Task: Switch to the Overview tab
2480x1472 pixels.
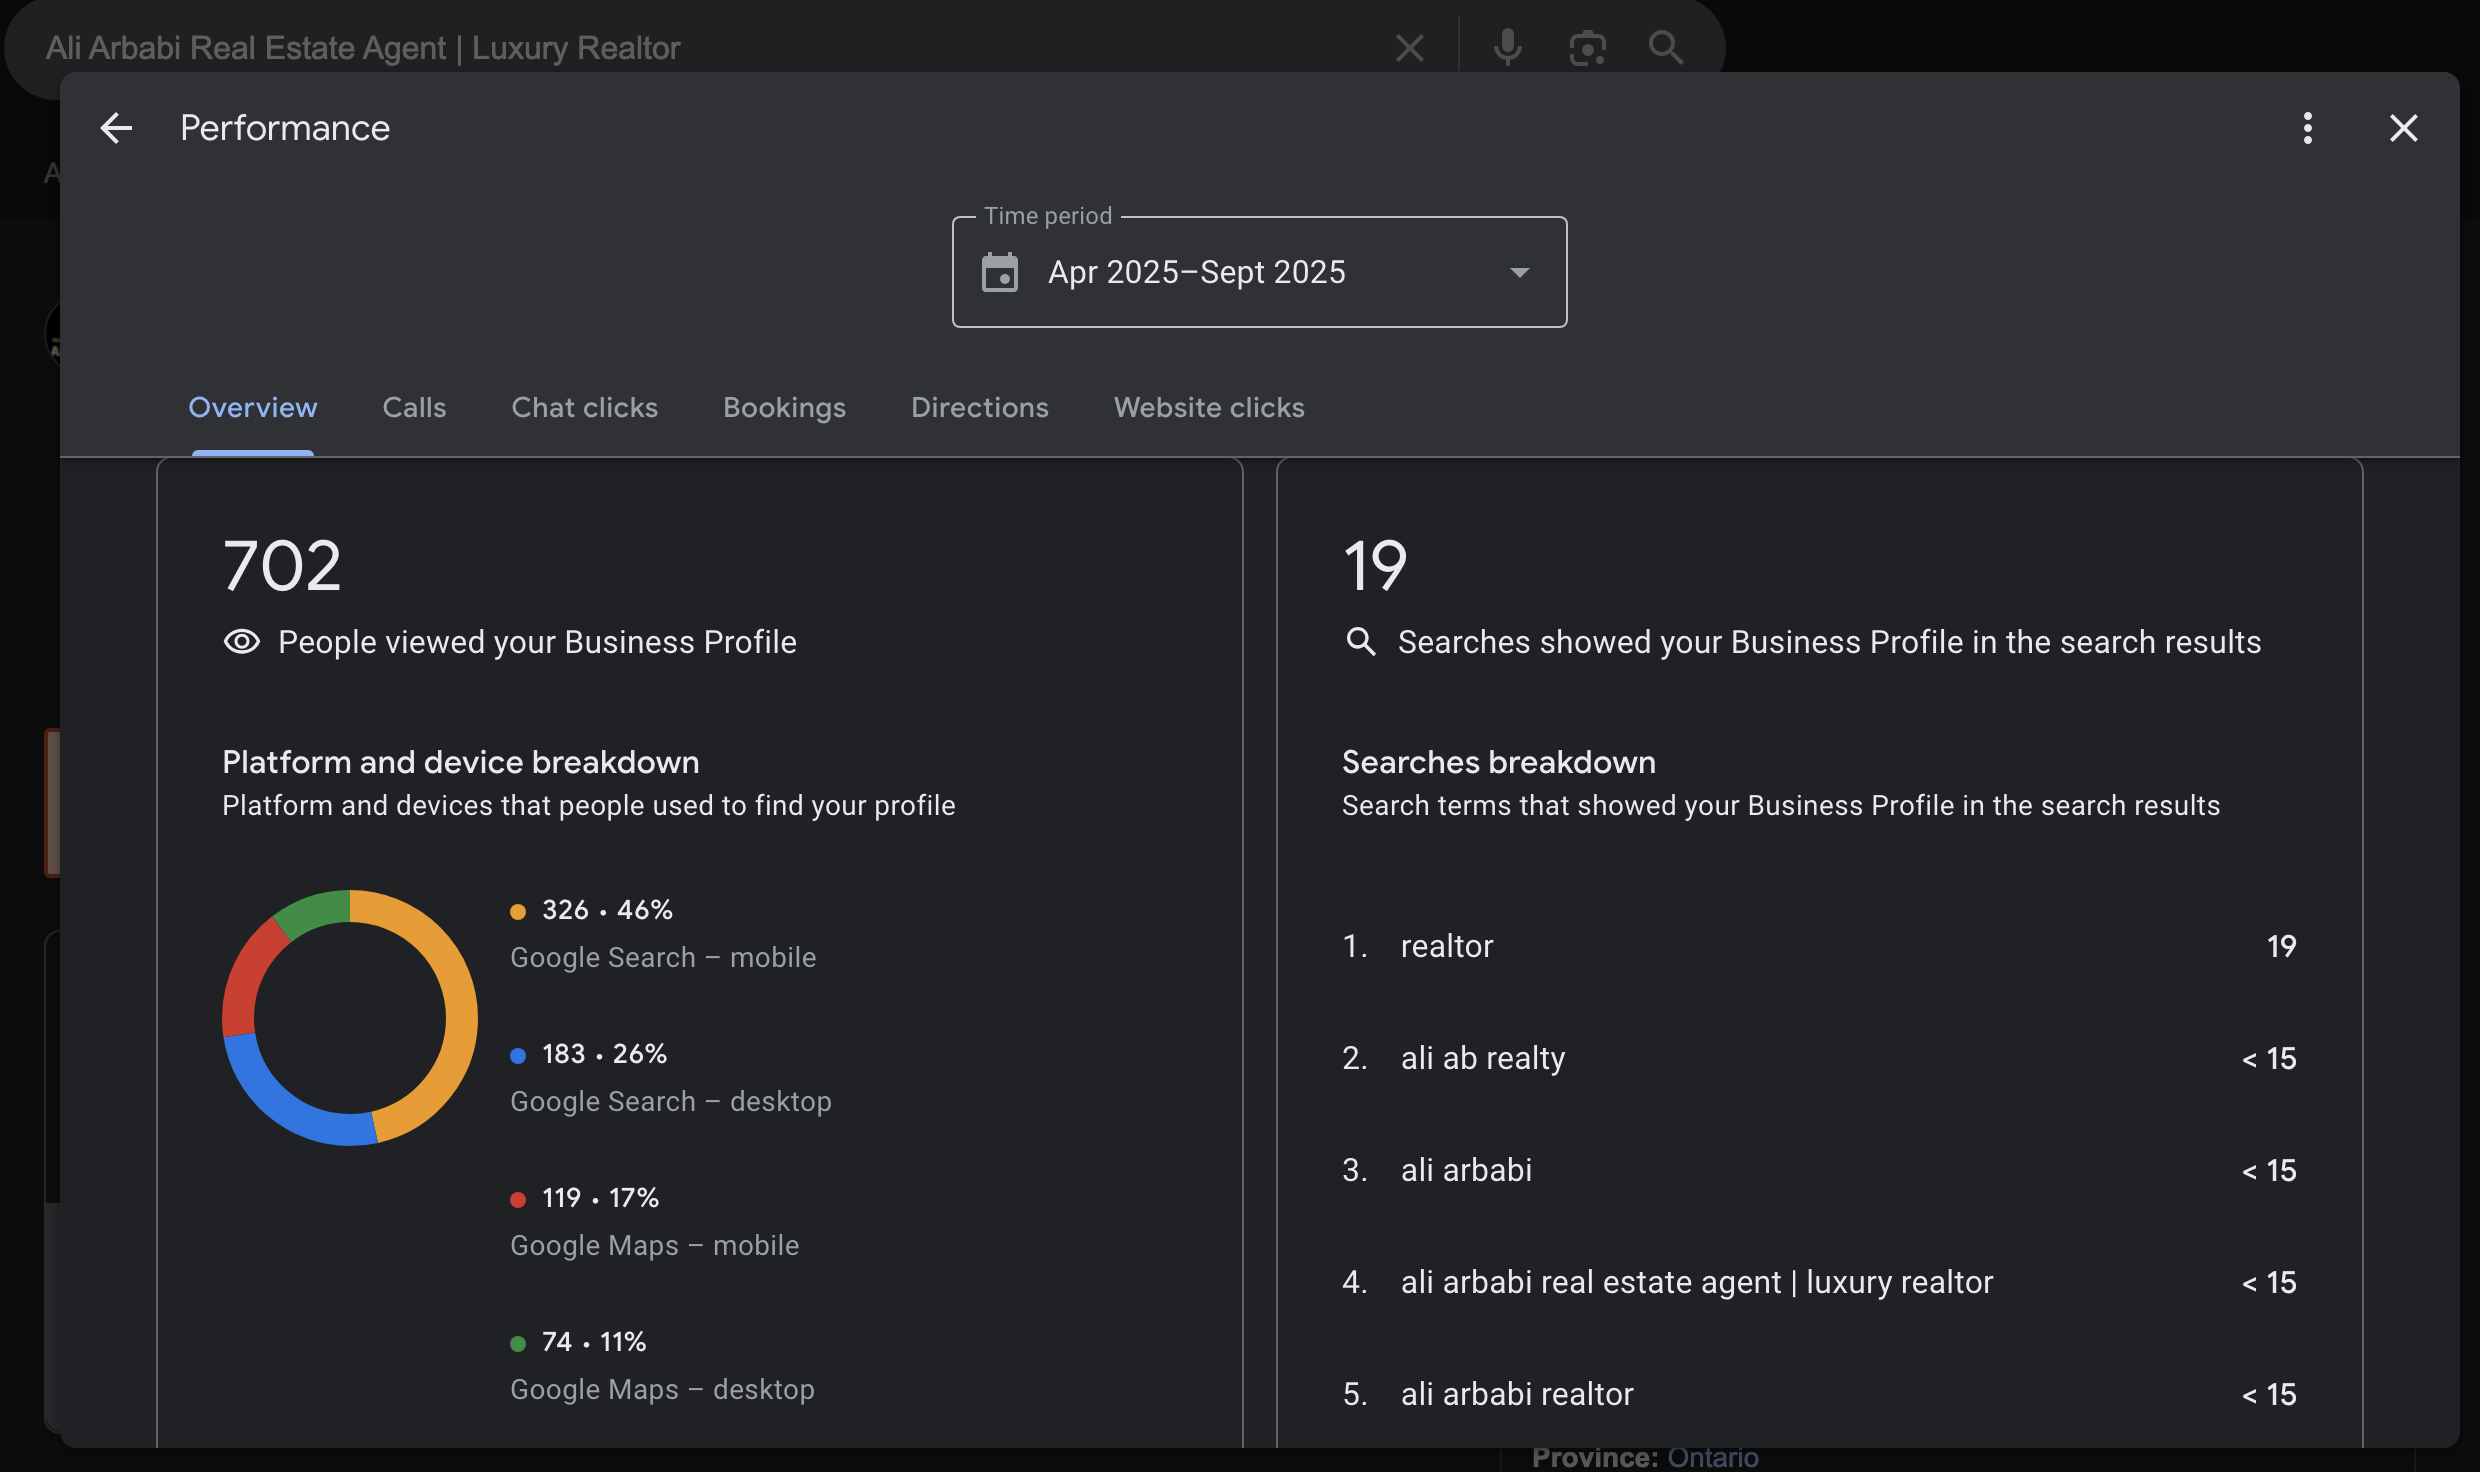Action: click(253, 407)
